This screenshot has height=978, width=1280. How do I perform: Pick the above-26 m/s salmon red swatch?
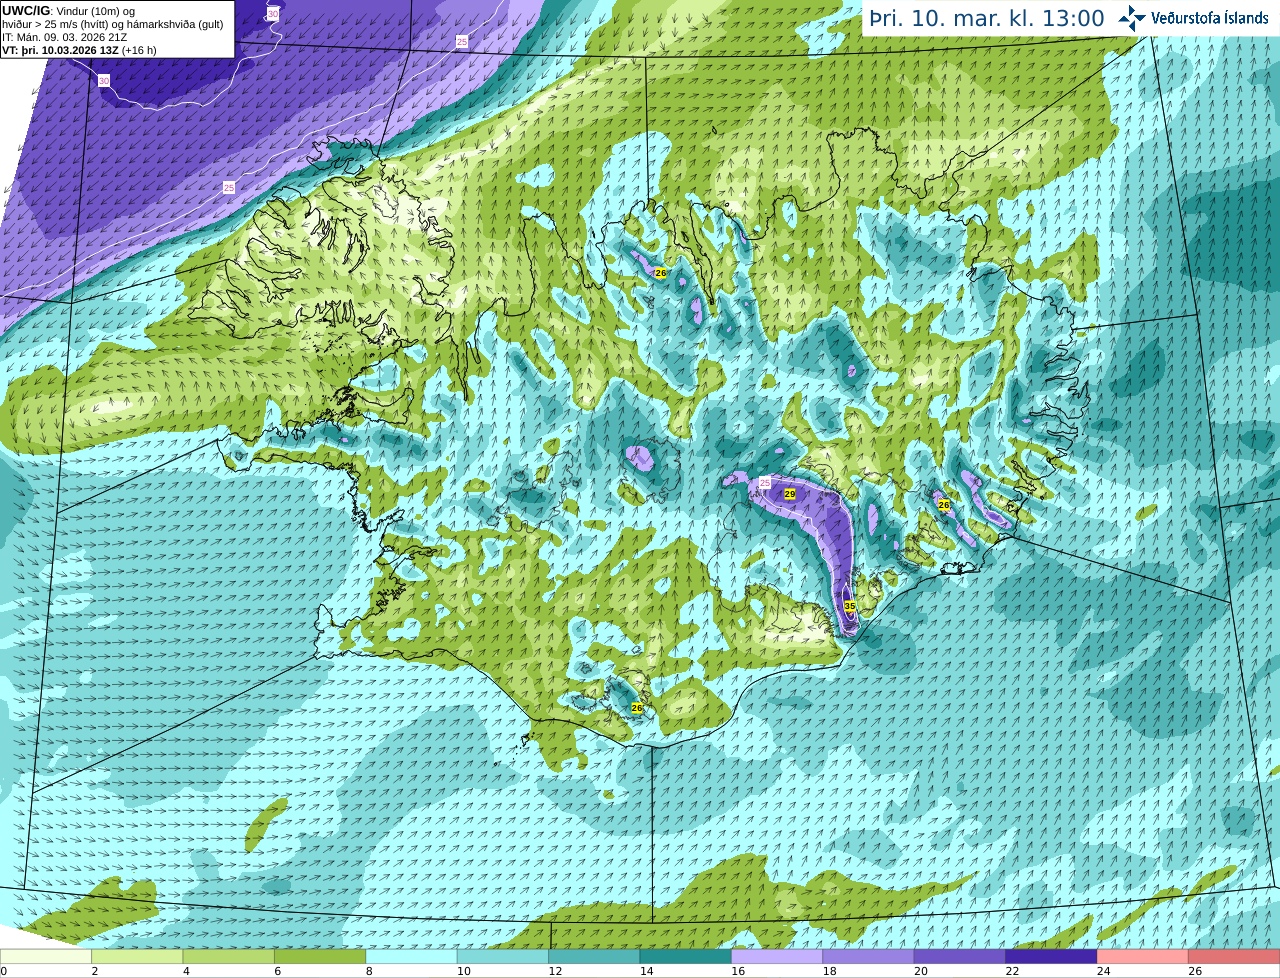1234,956
